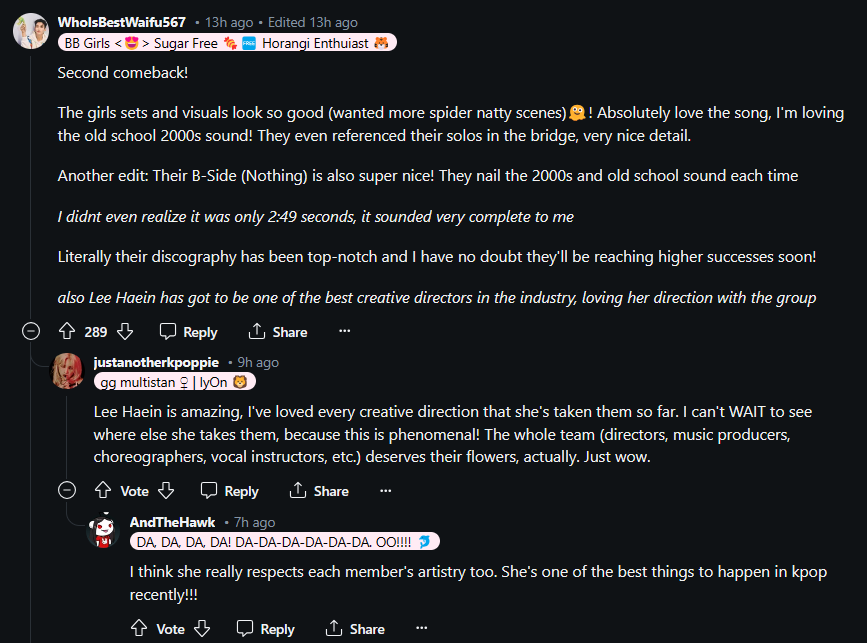Screen dimensions: 867x643
Task: Open WhoIsBestWaifu567's user profile link
Action: tap(121, 22)
